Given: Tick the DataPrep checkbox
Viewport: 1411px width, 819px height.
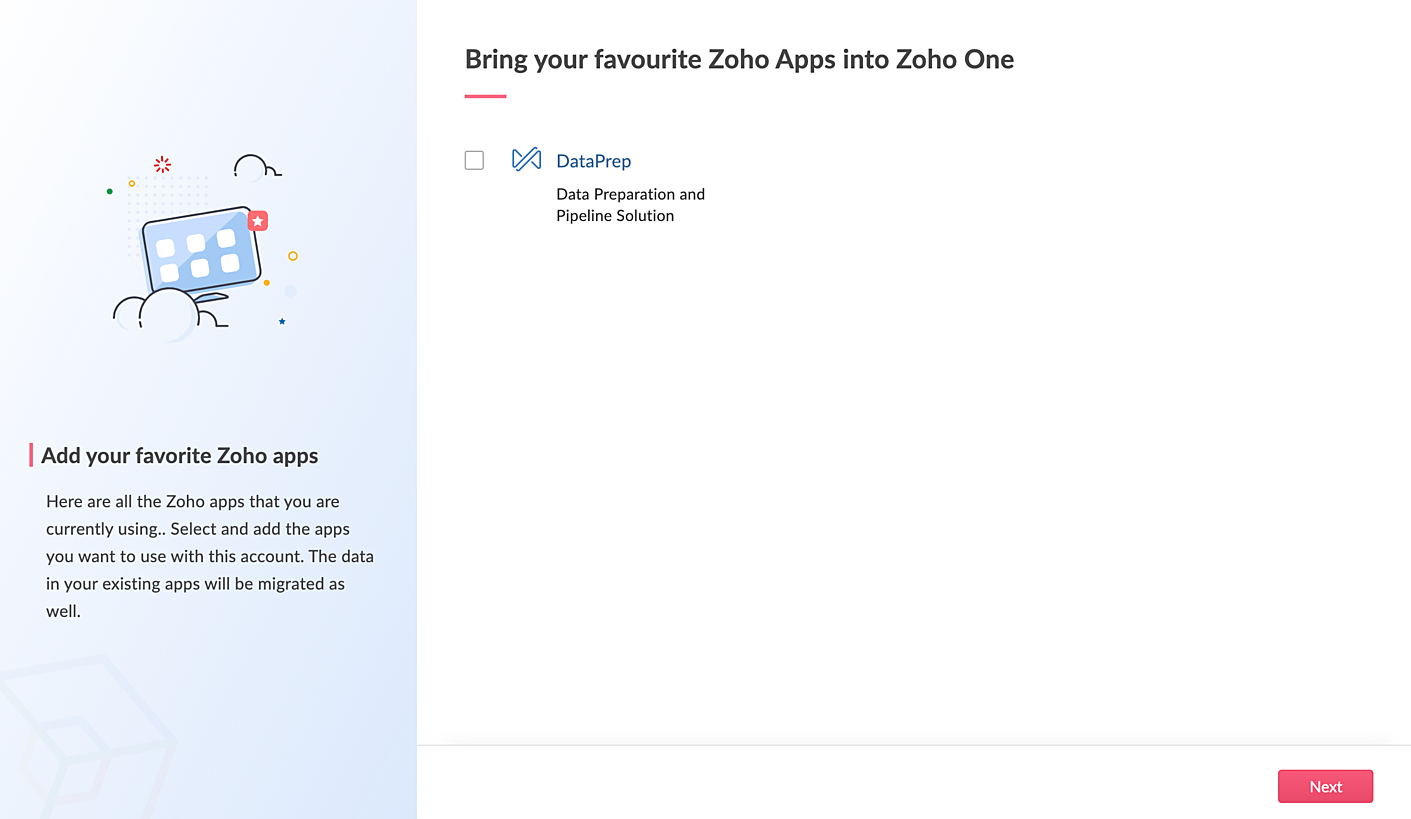Looking at the screenshot, I should pos(474,160).
